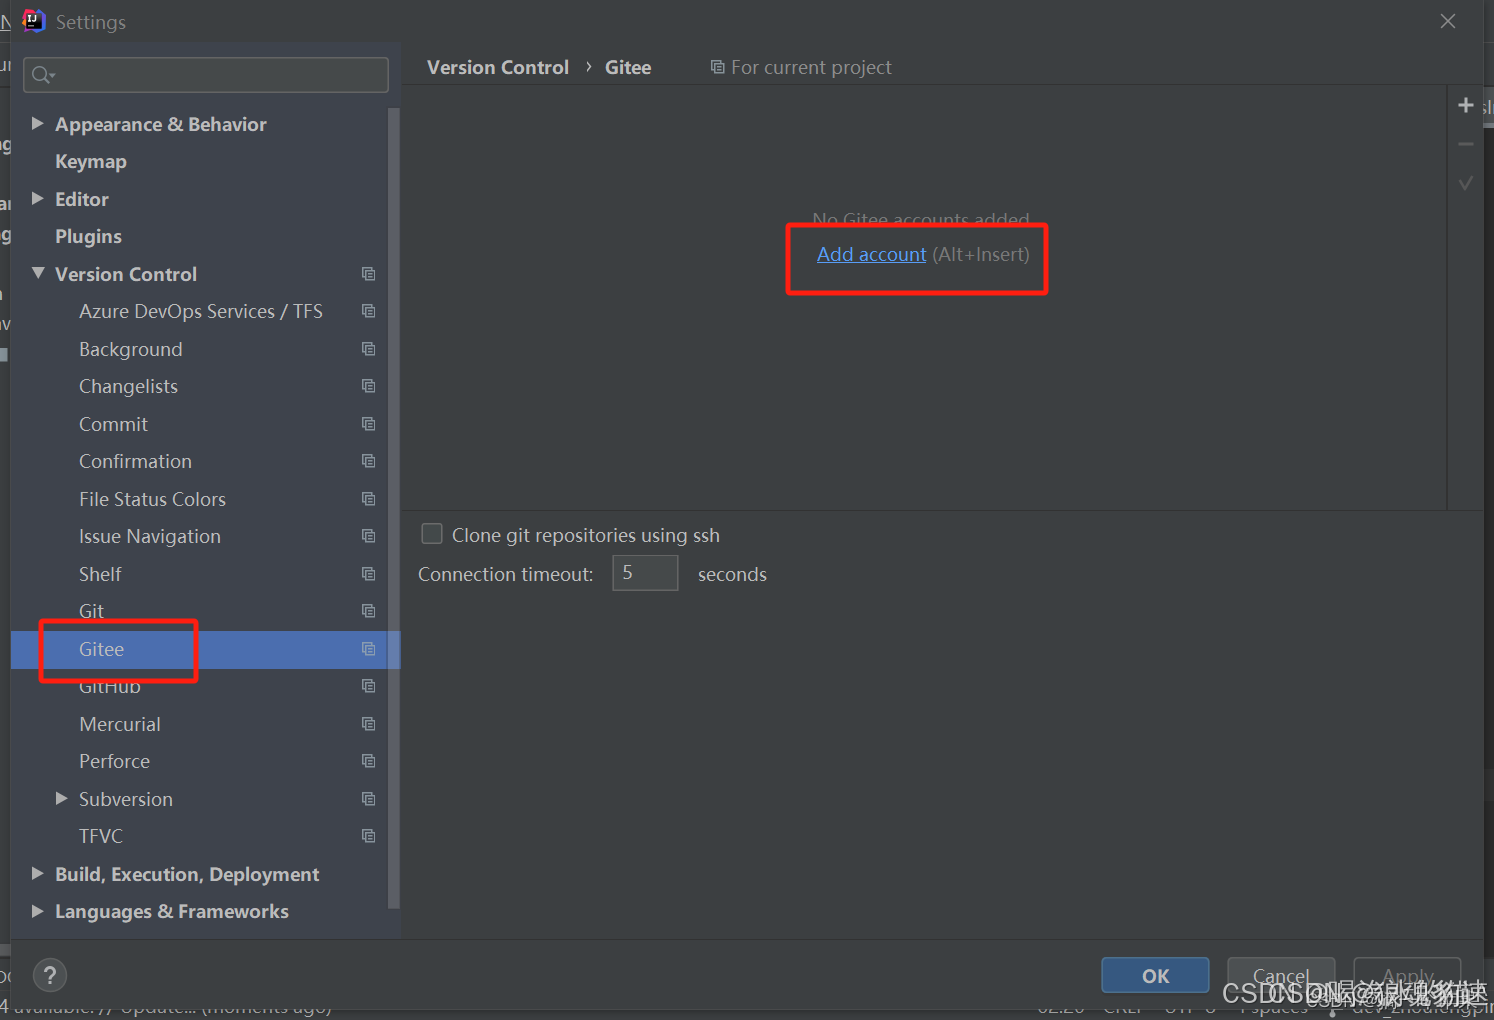
Task: Select the Git settings item
Action: point(91,611)
